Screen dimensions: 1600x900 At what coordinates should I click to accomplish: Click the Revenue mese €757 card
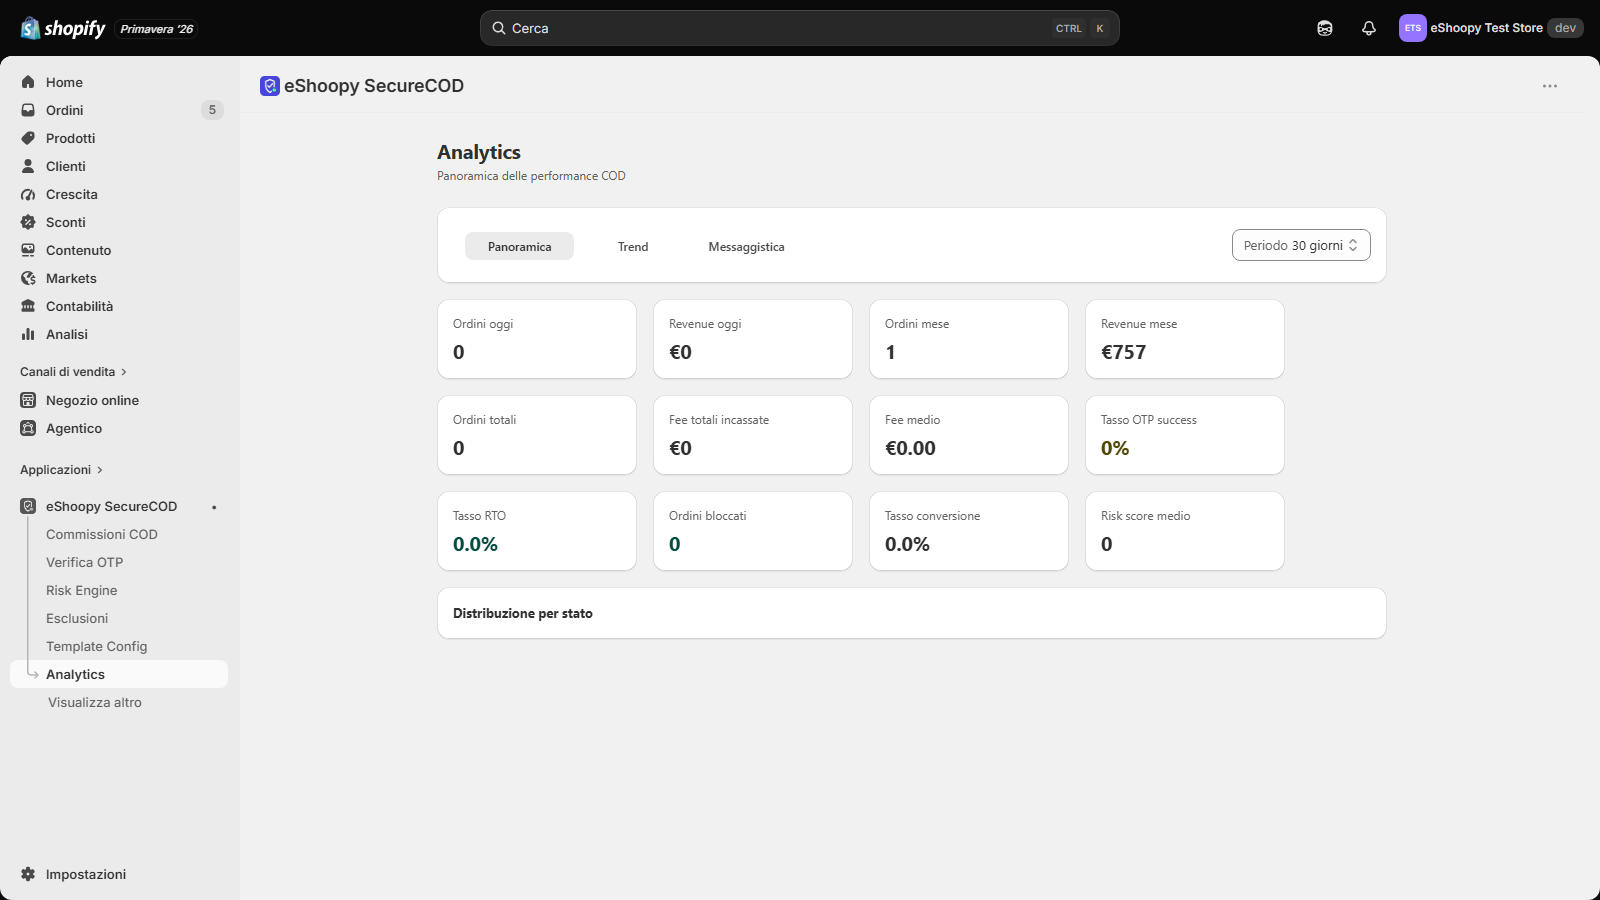coord(1185,339)
